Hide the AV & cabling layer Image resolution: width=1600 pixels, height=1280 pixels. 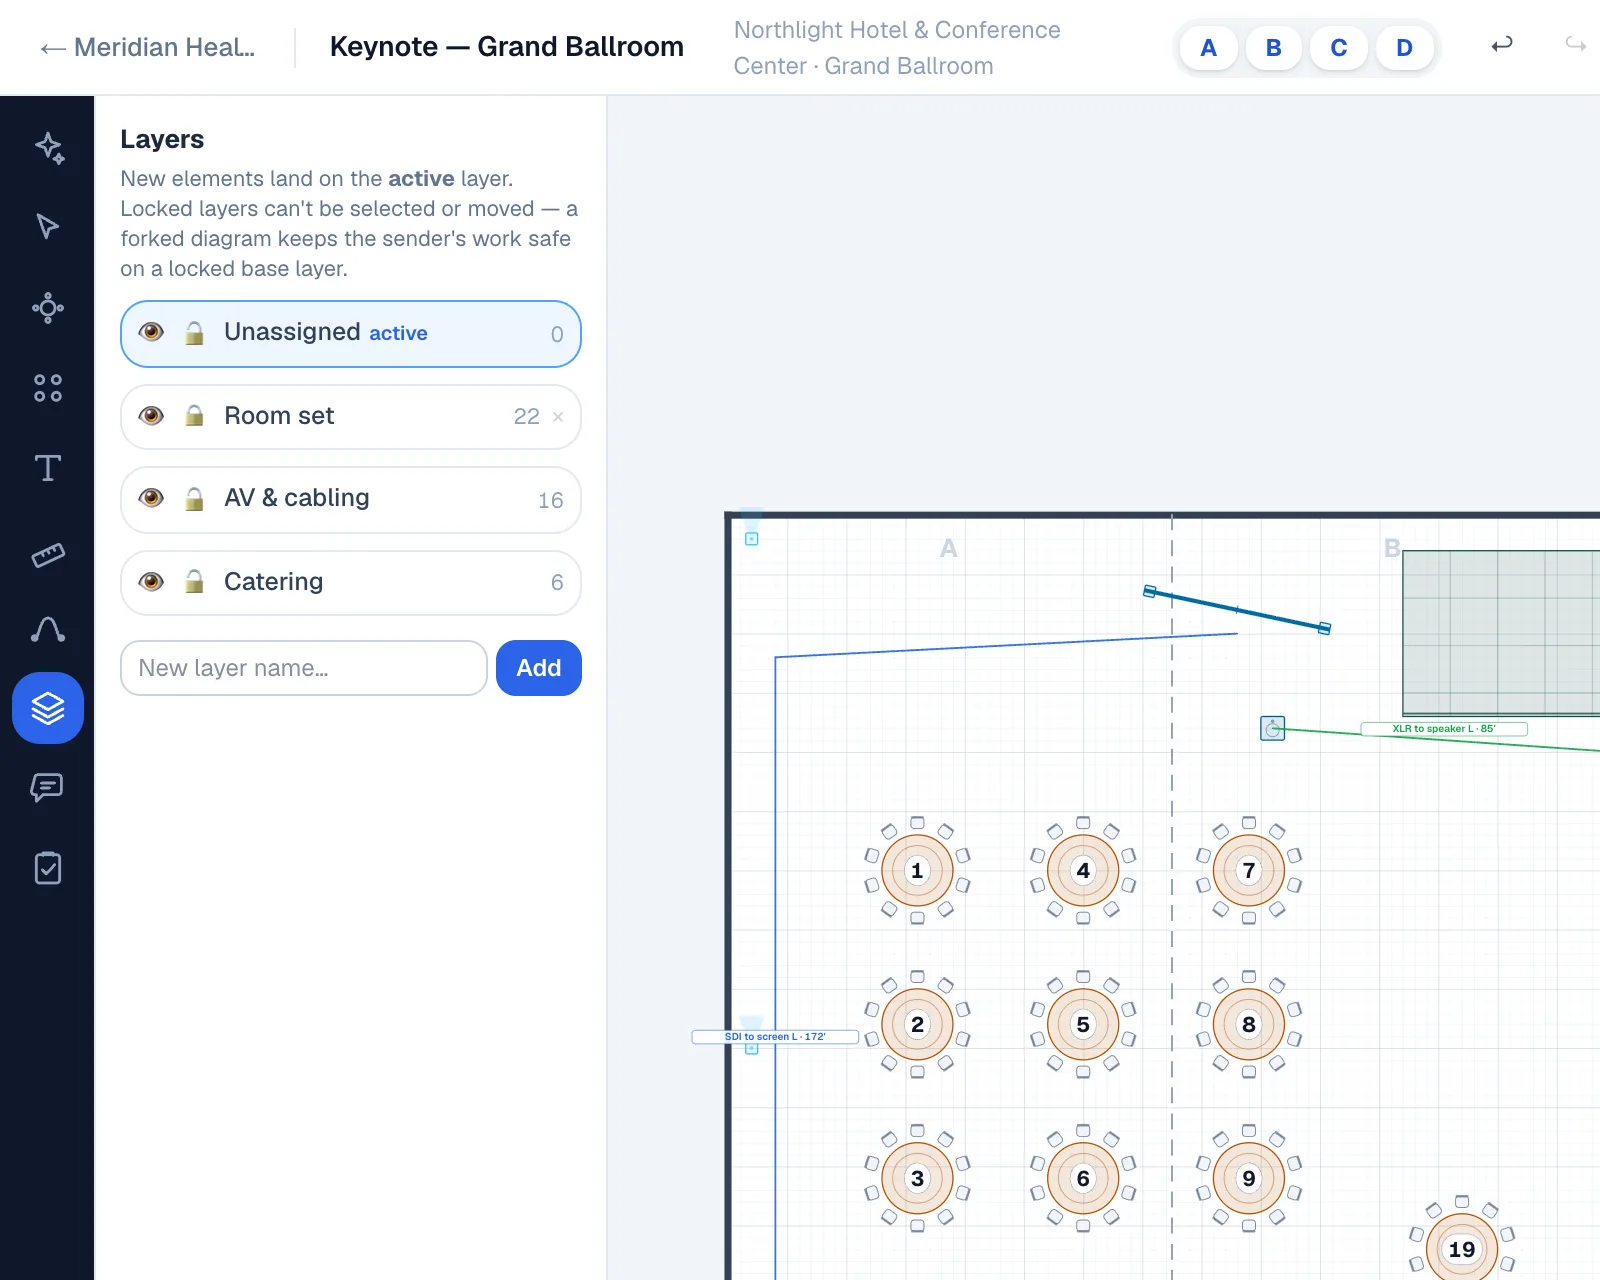pos(151,498)
